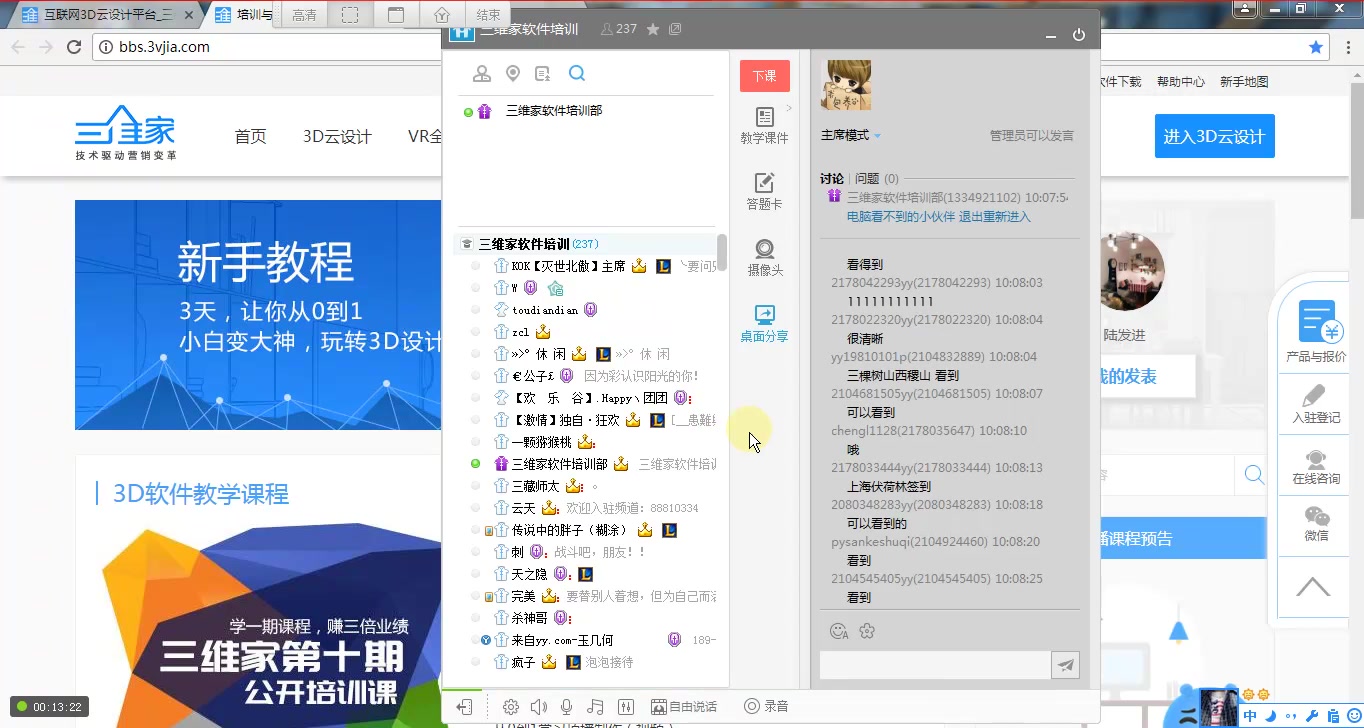Click the 三维家软件培训部 speaker at top
Image resolution: width=1364 pixels, height=728 pixels.
[553, 111]
